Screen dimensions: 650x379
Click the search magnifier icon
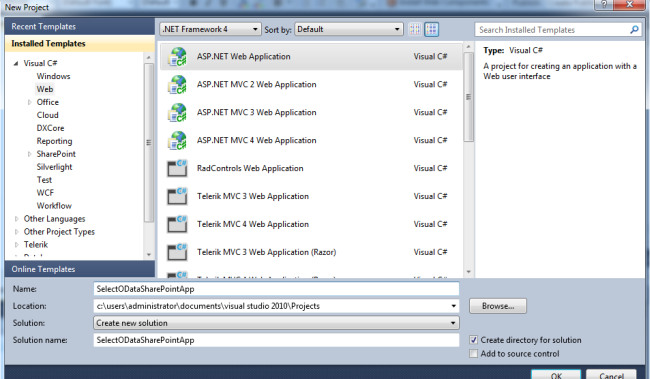pyautogui.click(x=634, y=30)
